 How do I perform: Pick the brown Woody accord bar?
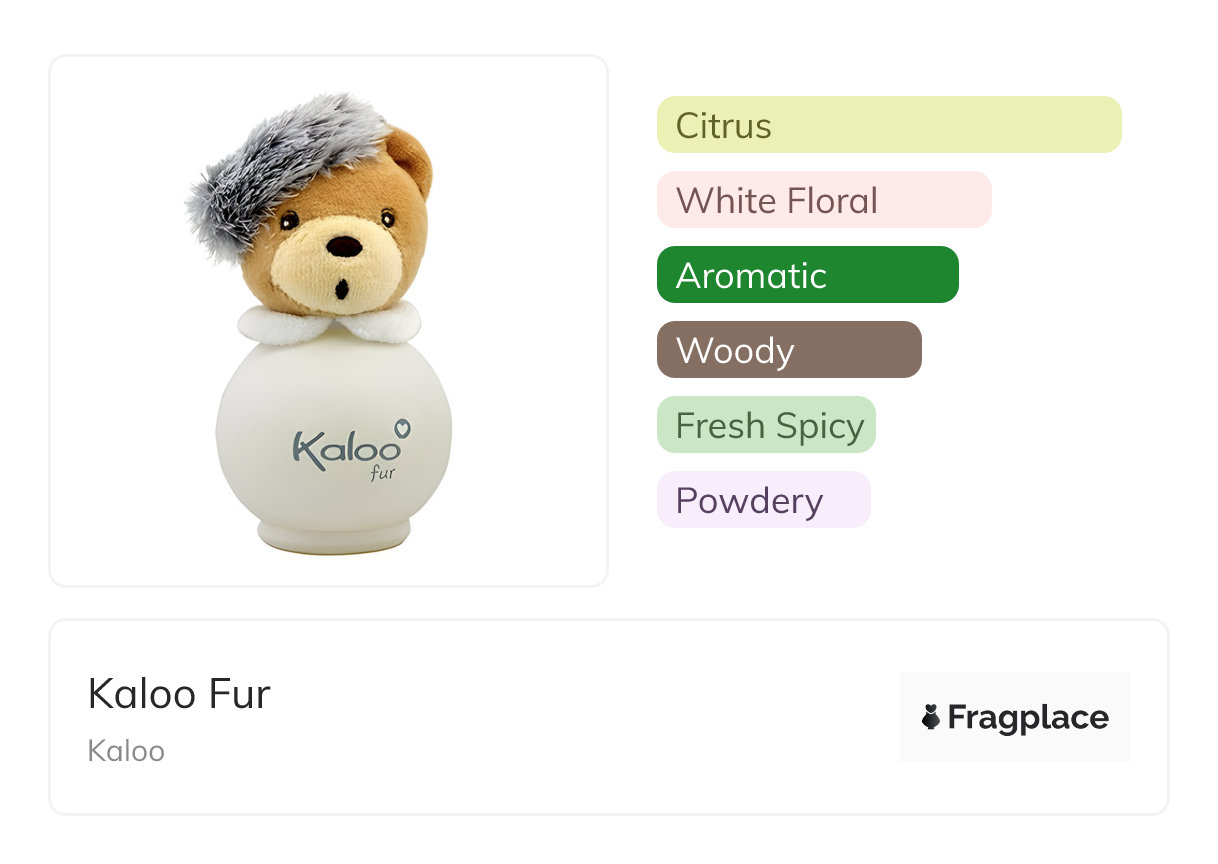[x=788, y=350]
